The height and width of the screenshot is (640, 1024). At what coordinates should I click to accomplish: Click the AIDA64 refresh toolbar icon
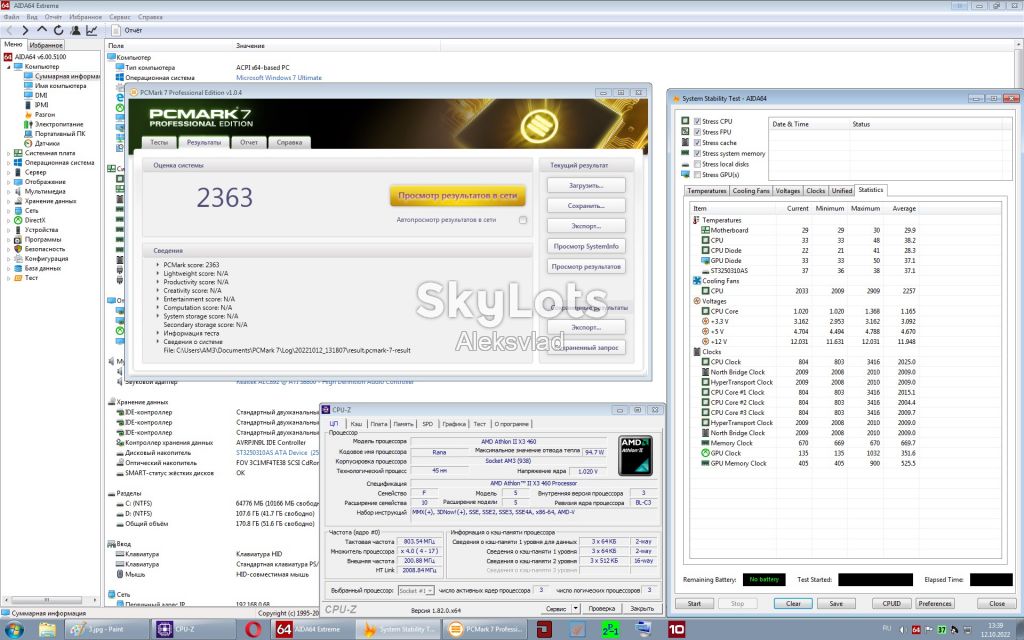pyautogui.click(x=58, y=30)
